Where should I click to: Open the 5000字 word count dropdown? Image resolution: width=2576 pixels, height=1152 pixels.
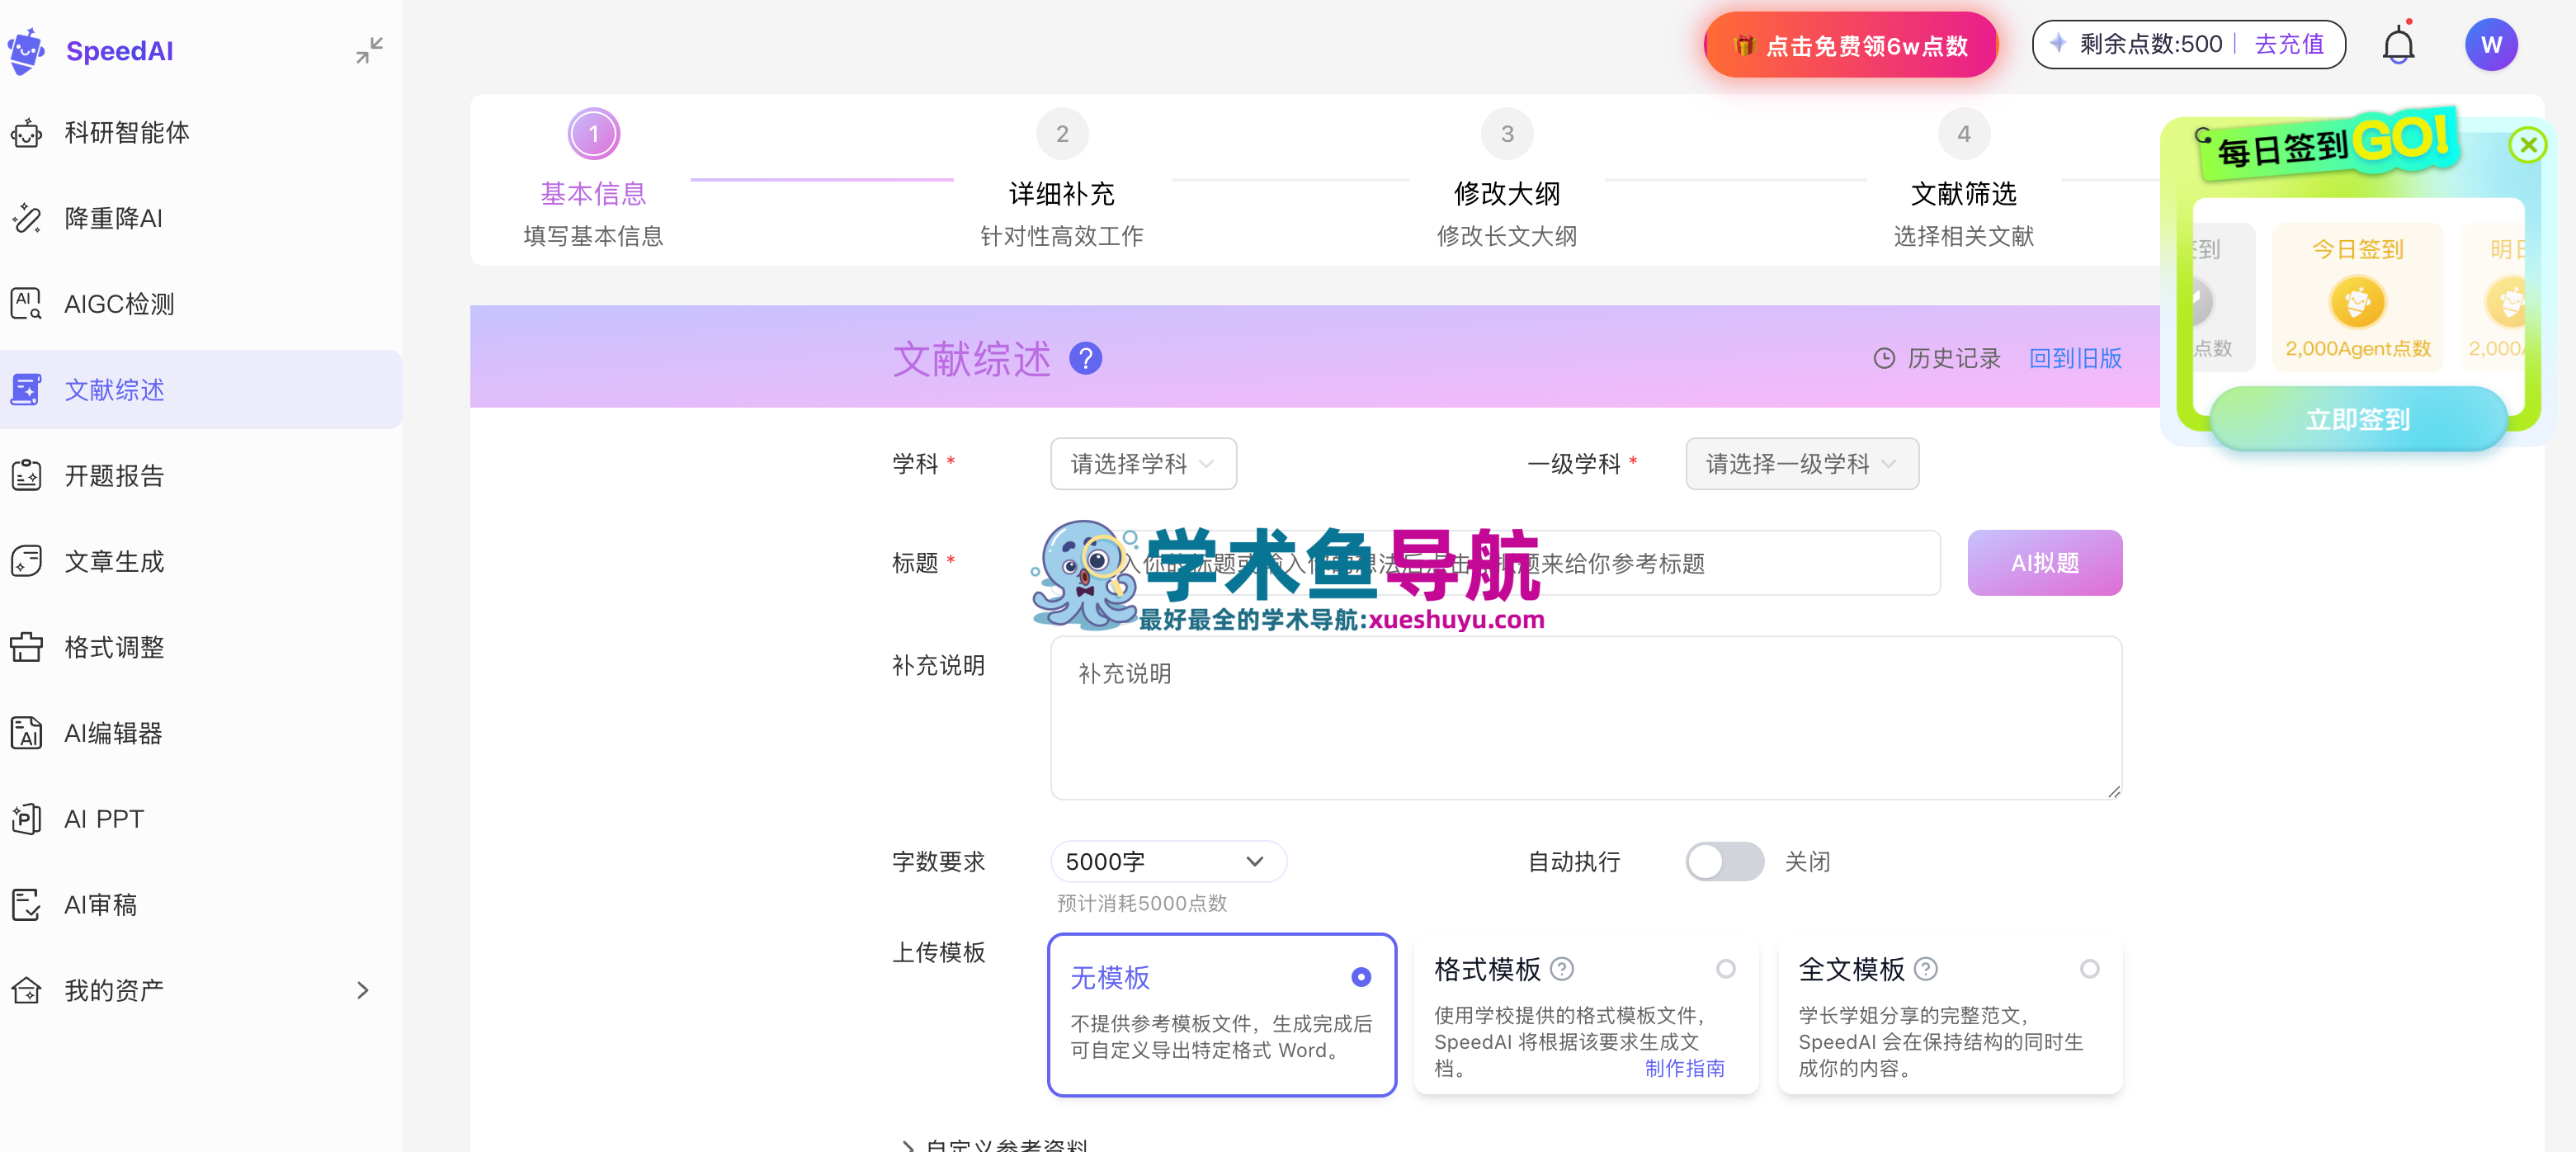1168,862
